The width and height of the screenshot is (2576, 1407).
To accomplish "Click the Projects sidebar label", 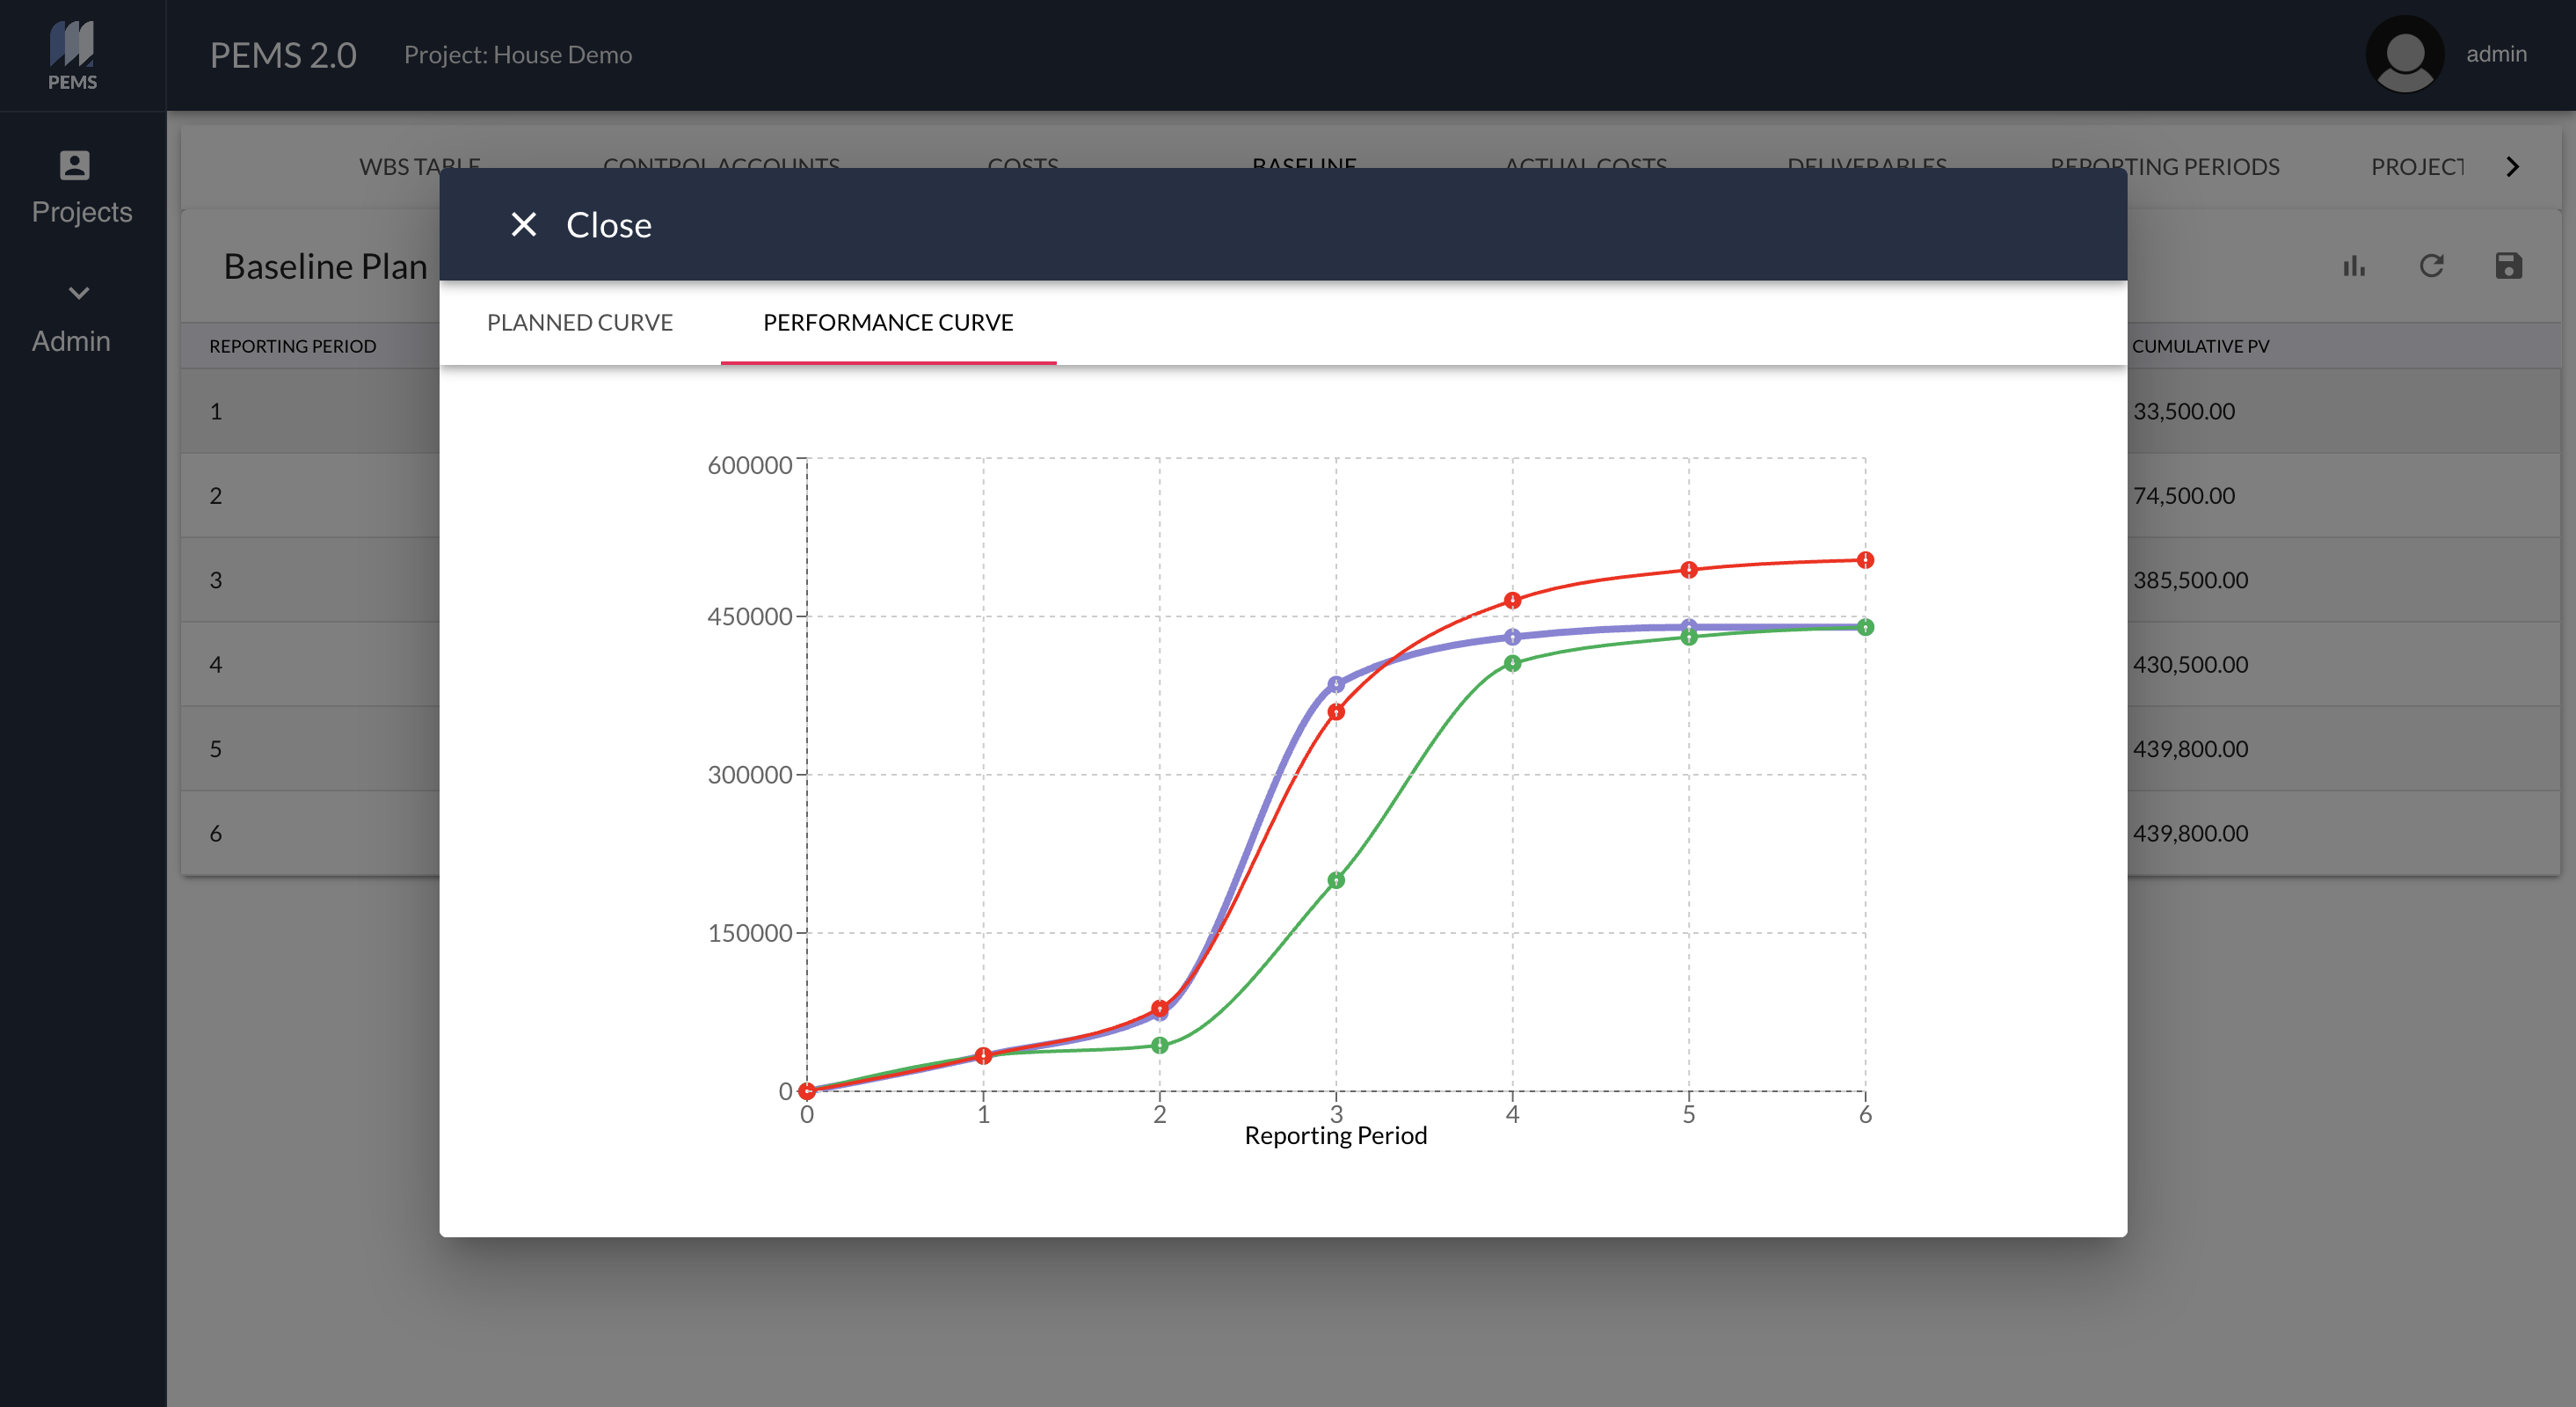I will (82, 212).
